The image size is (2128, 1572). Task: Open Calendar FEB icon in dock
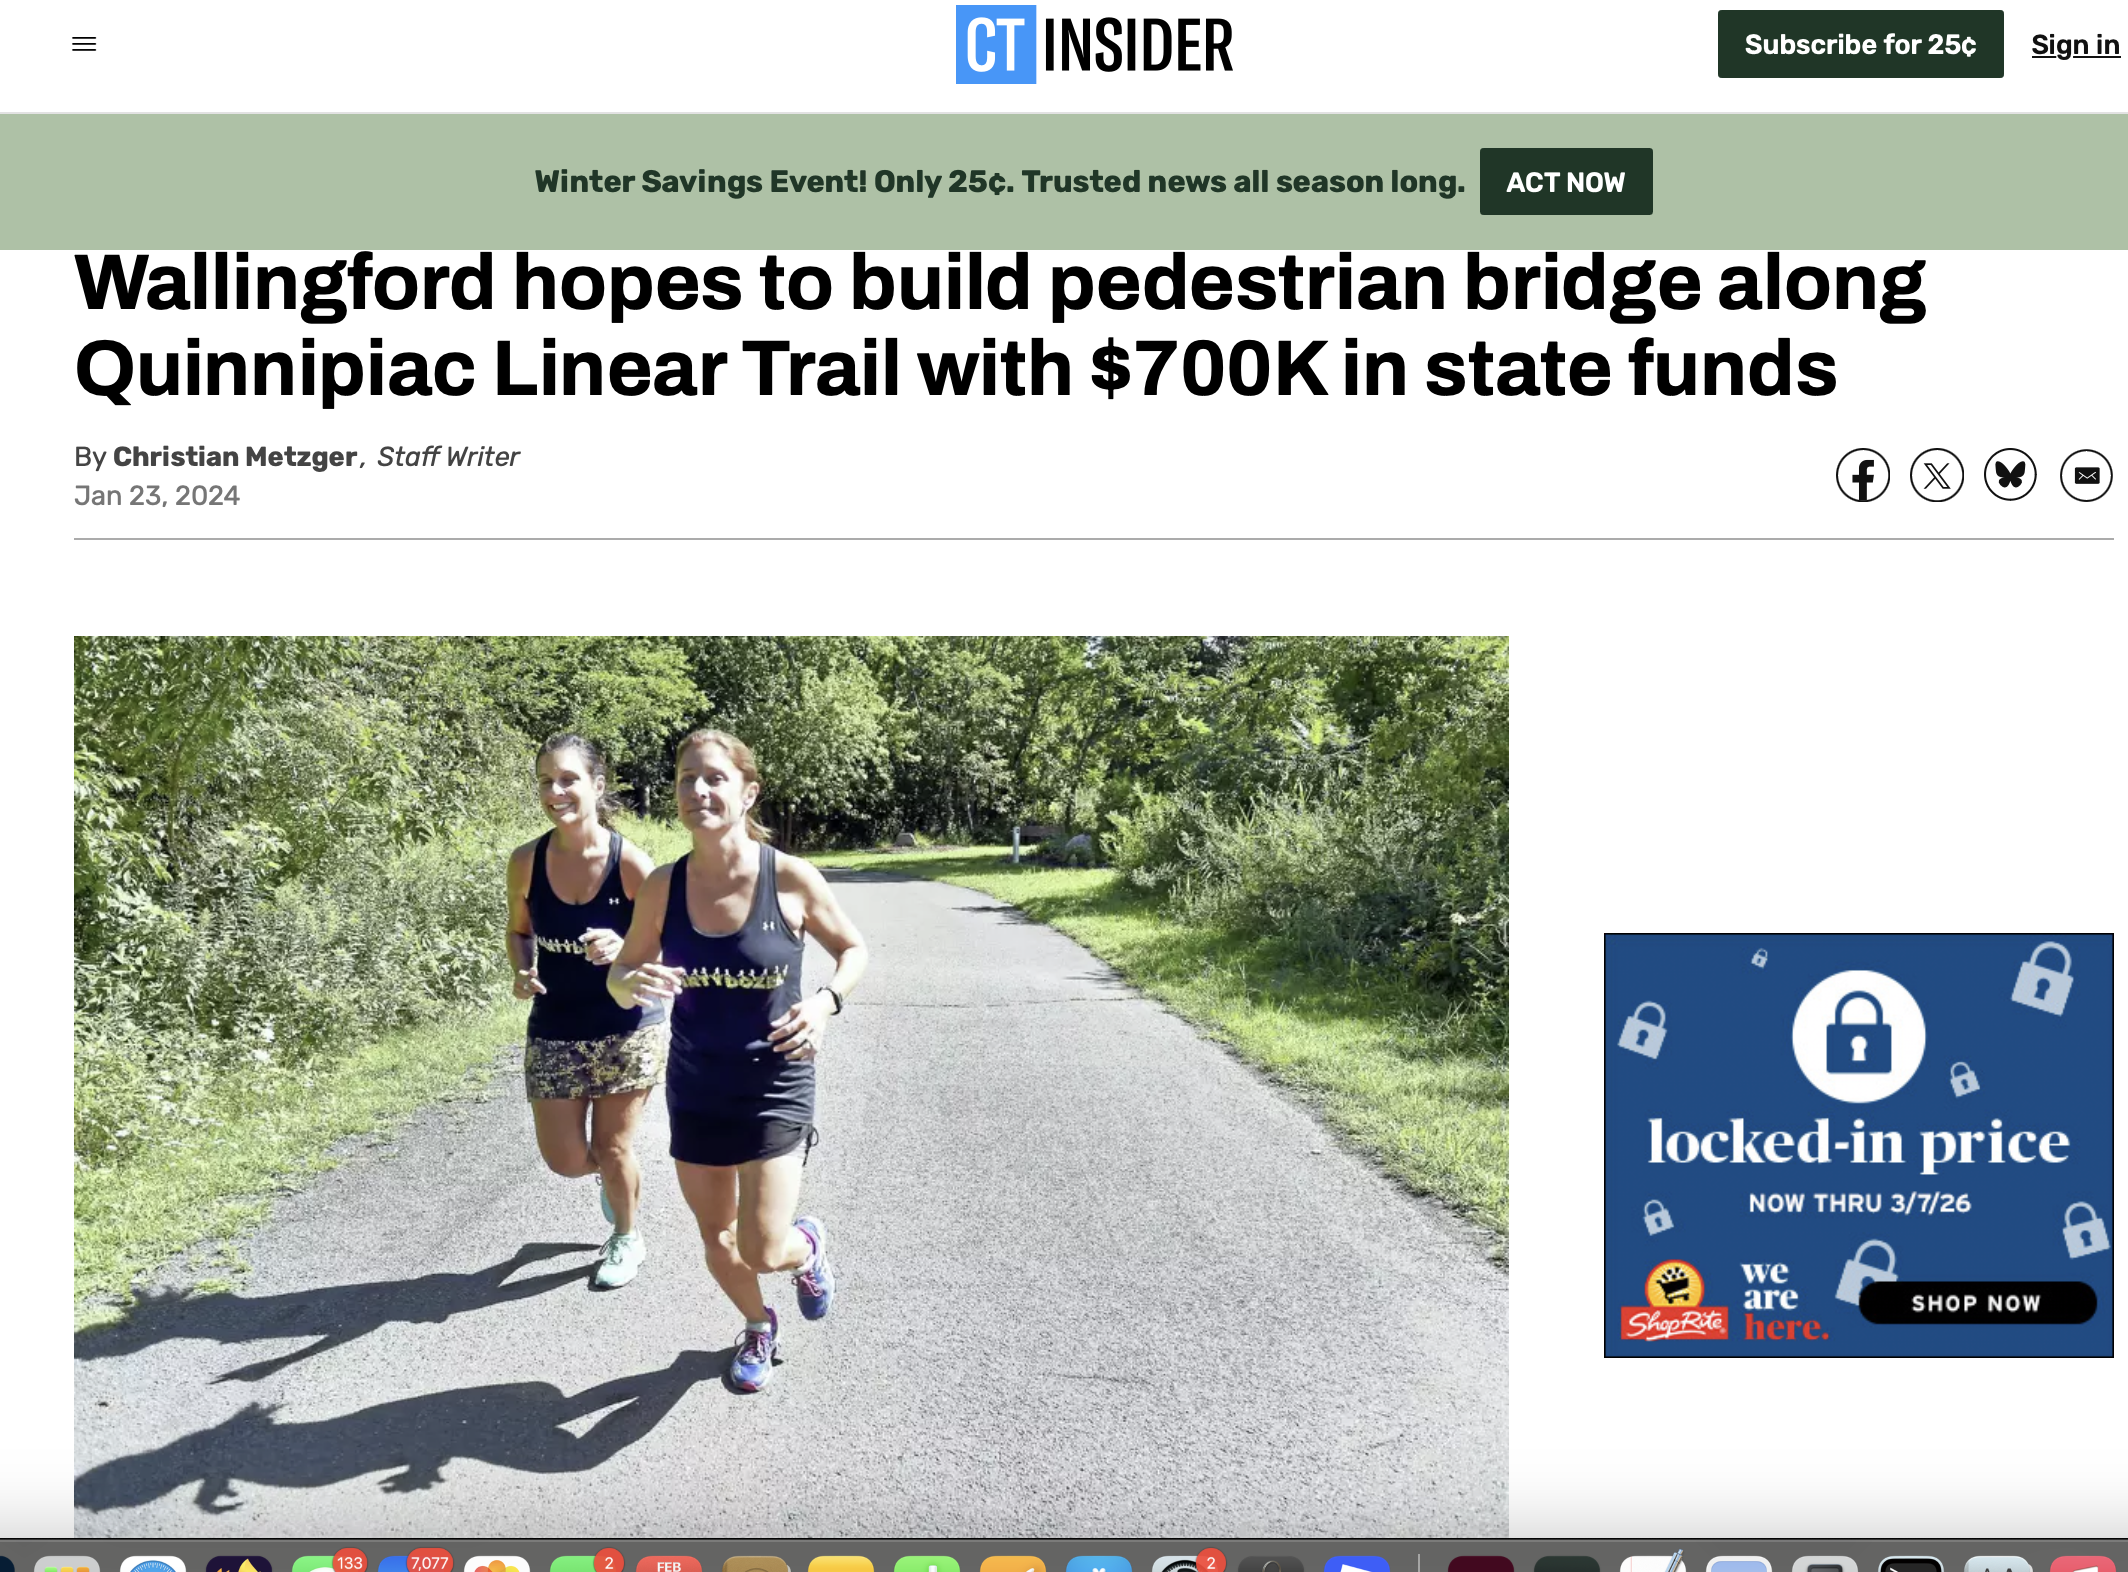669,1563
